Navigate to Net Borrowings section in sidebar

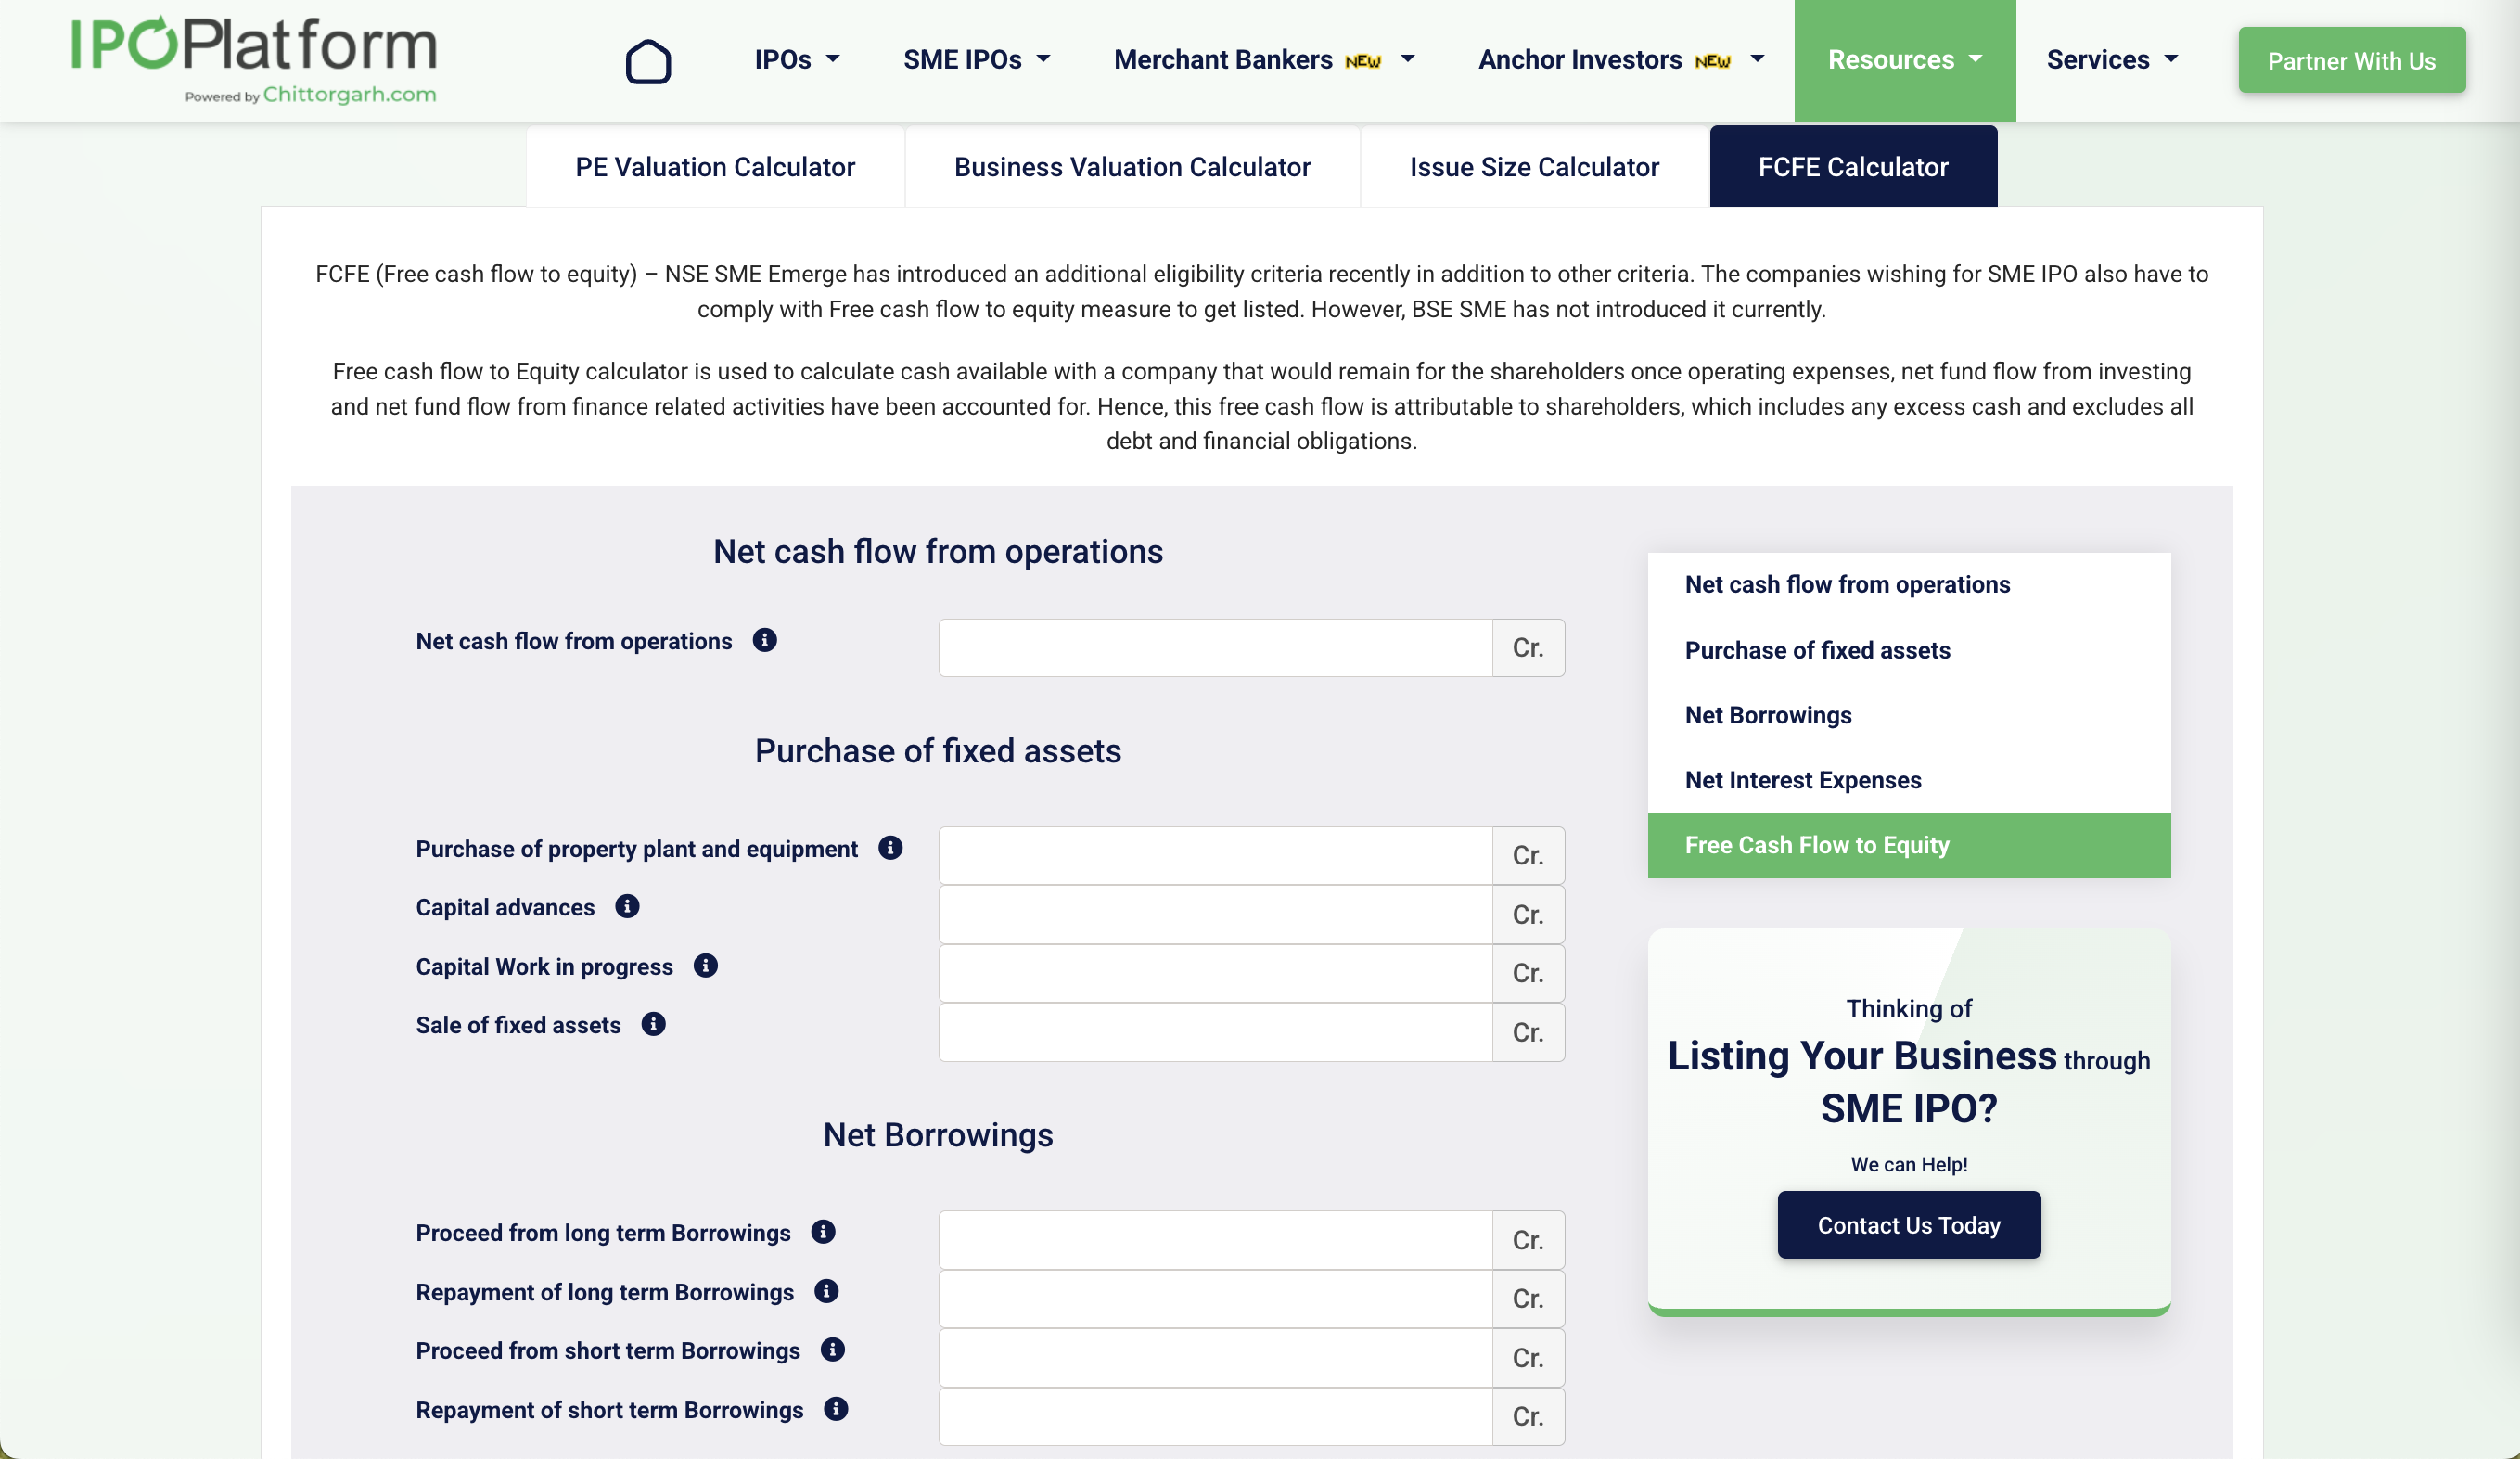1770,714
